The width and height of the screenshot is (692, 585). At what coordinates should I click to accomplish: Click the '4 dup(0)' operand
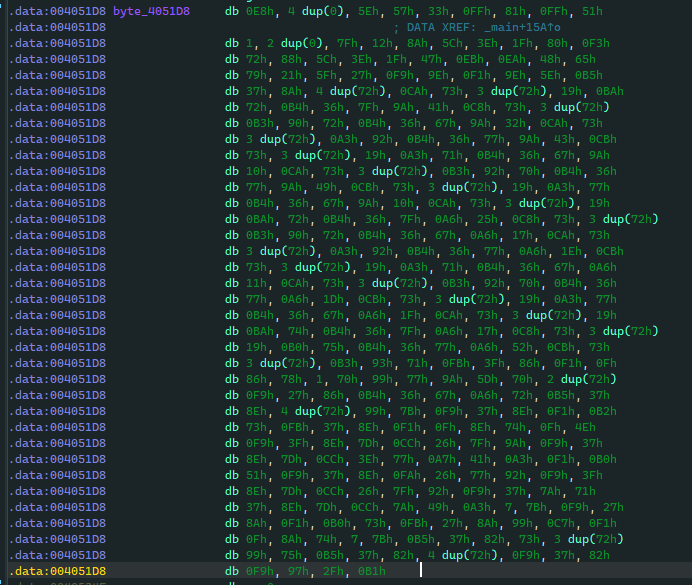click(x=316, y=11)
